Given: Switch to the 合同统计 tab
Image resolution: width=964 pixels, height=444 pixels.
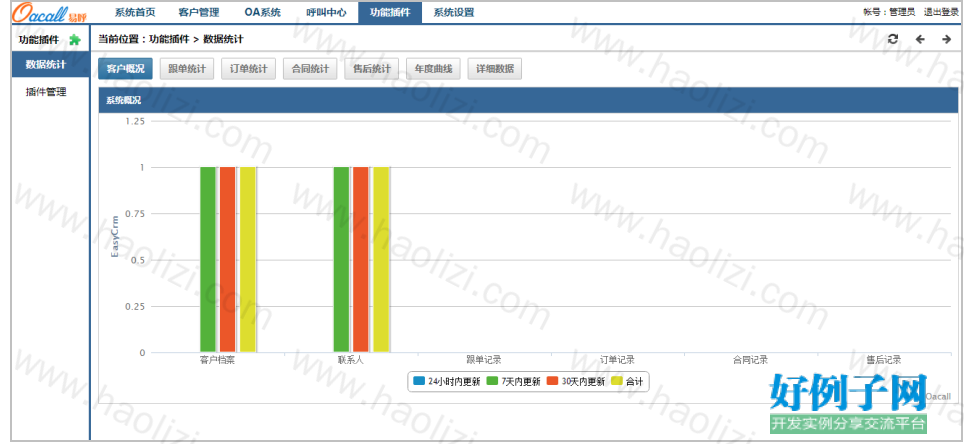Looking at the screenshot, I should [x=310, y=69].
